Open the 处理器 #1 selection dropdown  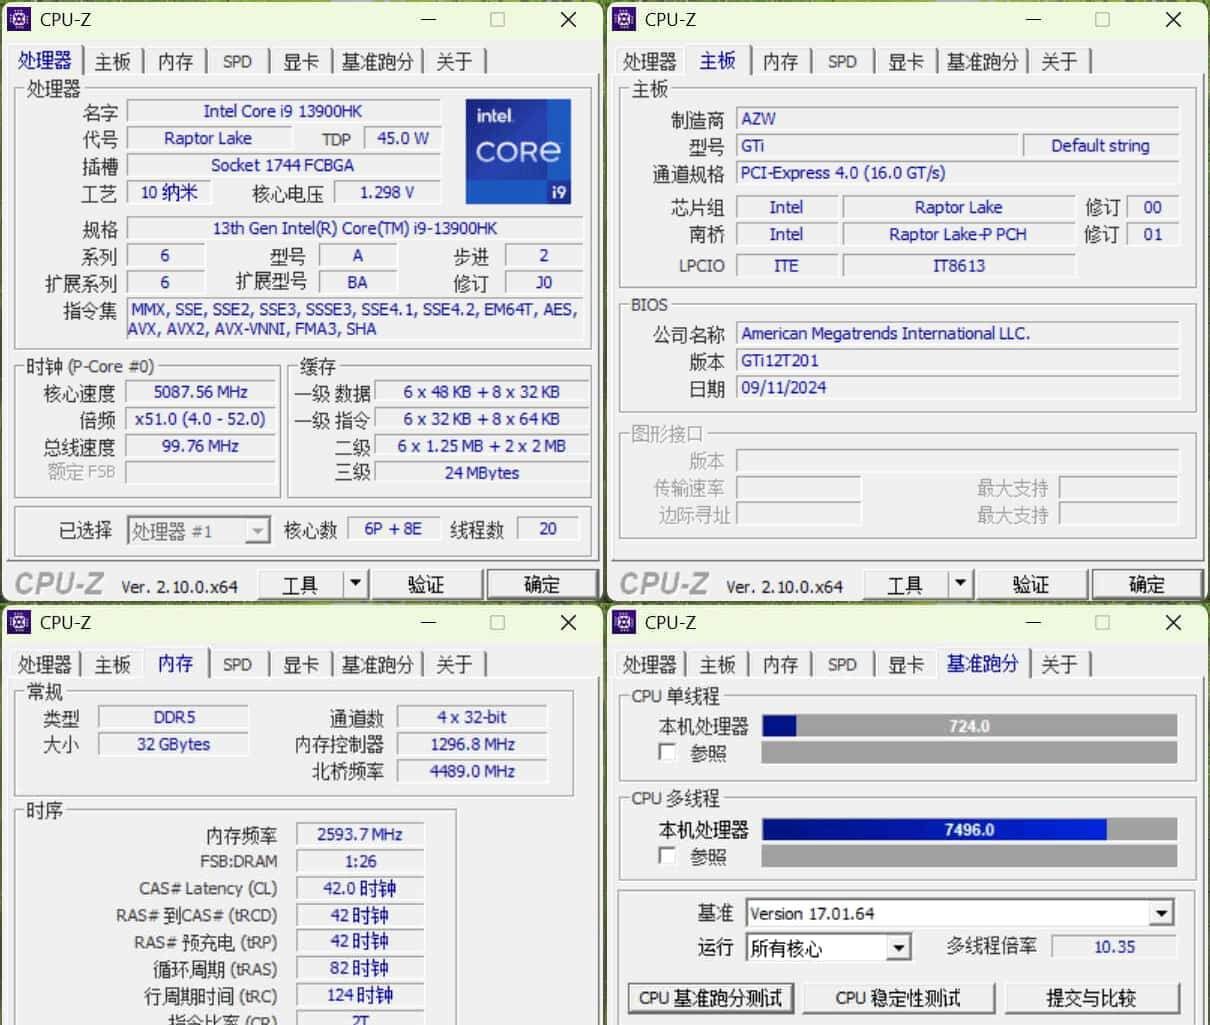(257, 529)
